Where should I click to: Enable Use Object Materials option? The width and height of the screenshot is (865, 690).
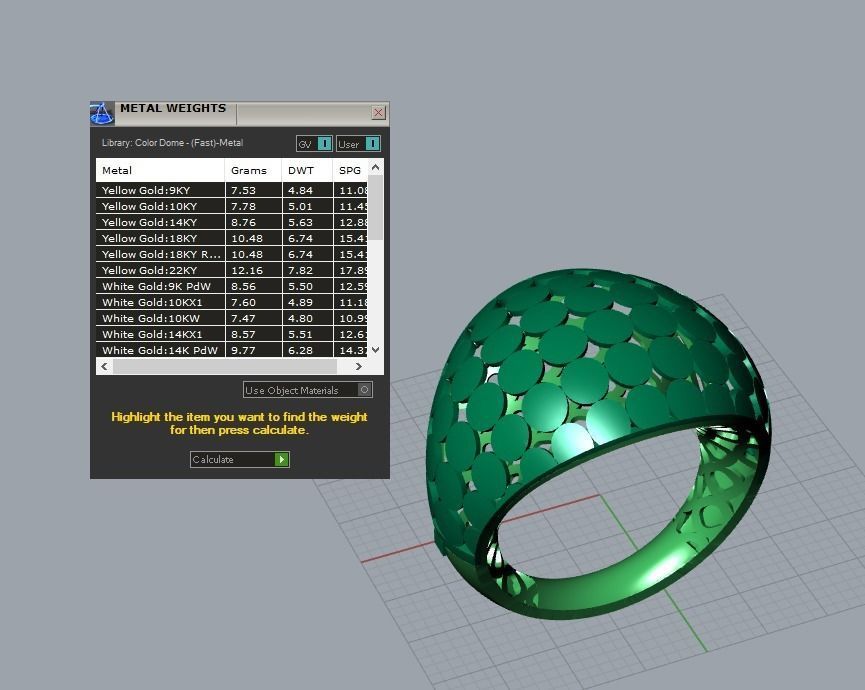point(308,390)
